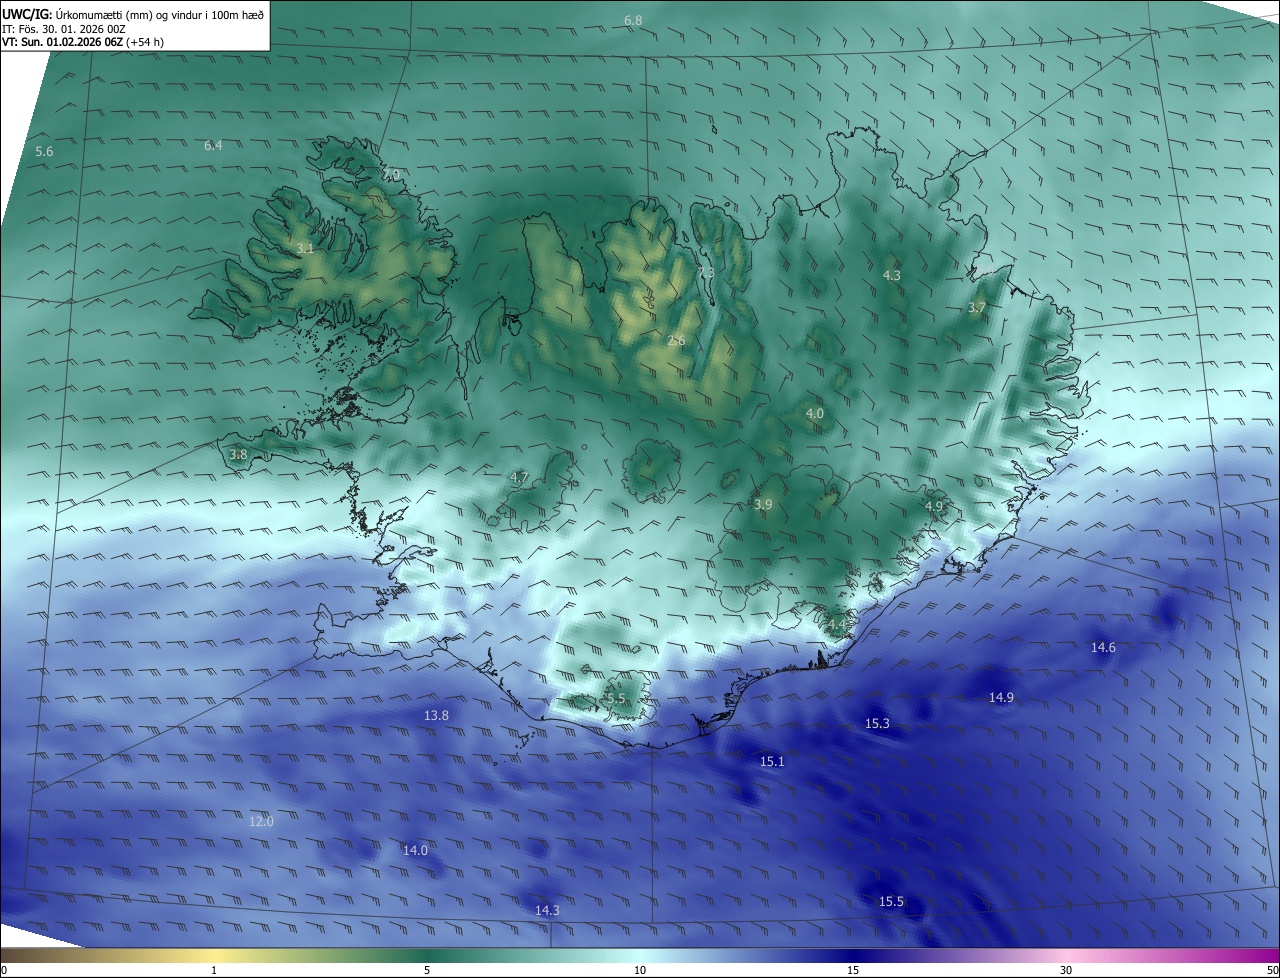Click the 7.0 value label over the Westfjords

pos(391,175)
